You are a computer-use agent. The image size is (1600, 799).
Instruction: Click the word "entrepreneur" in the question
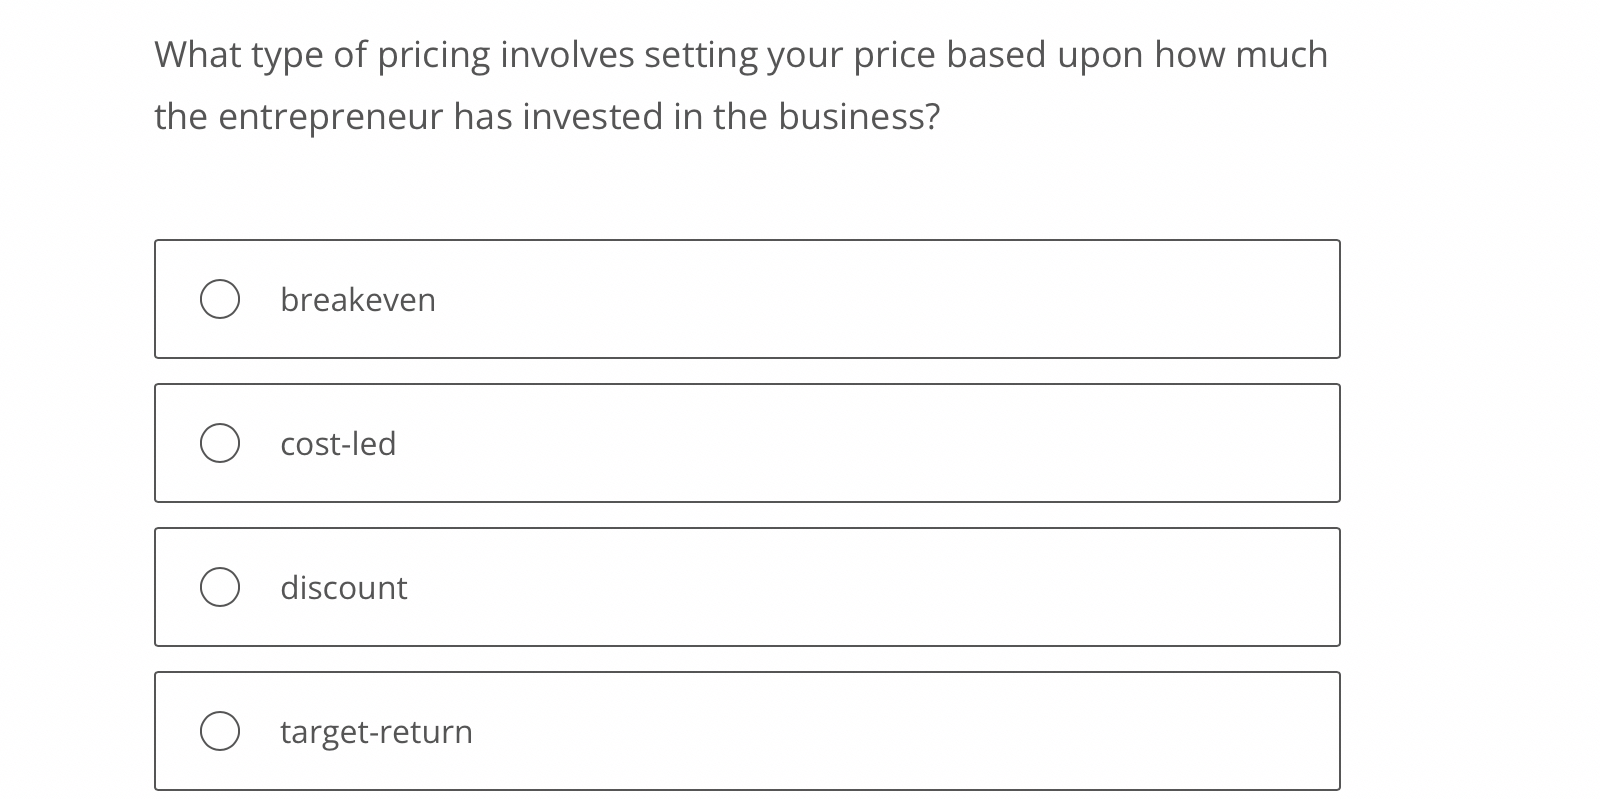pyautogui.click(x=330, y=118)
